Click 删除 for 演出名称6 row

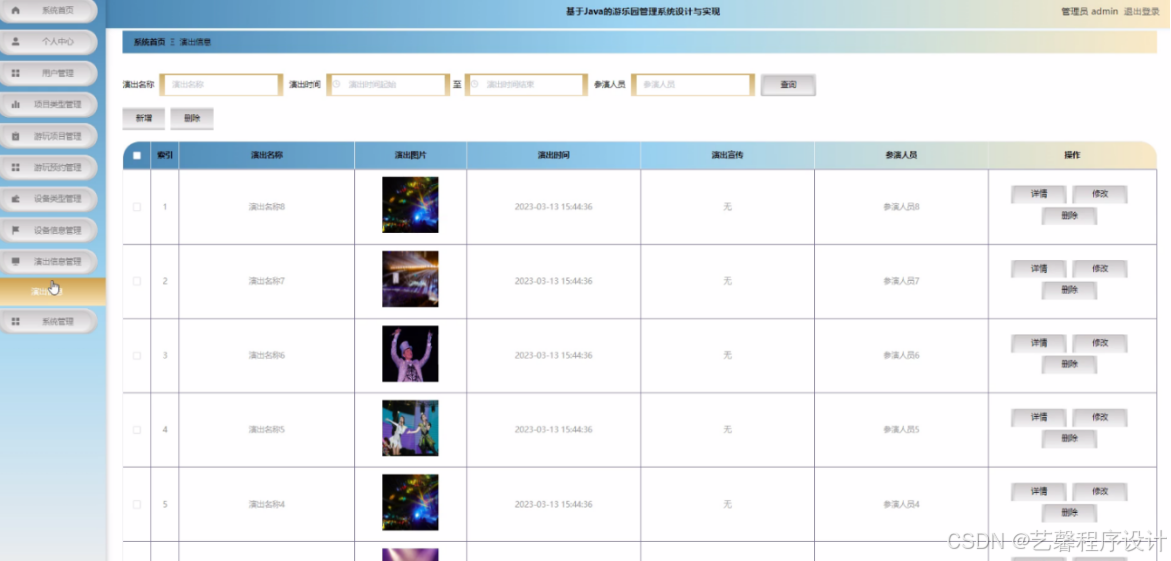click(1069, 365)
